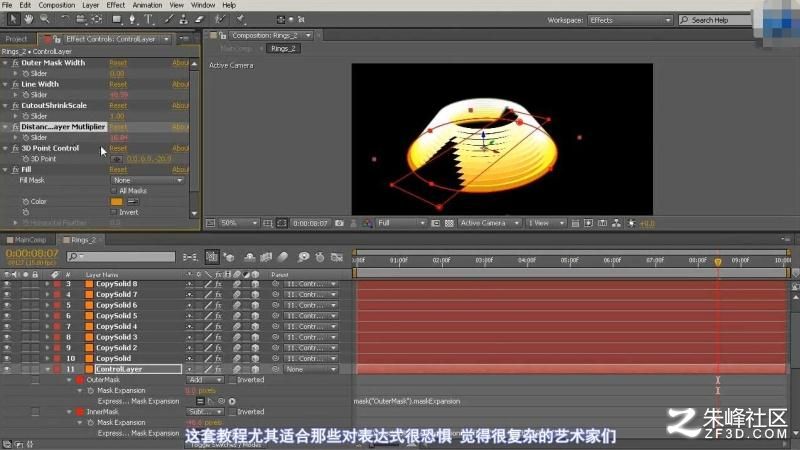Screen dimensions: 800x450
Task: Select the Pen tool
Action: tap(132, 19)
